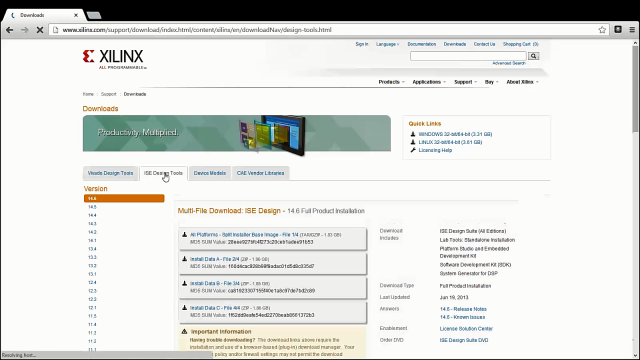The width and height of the screenshot is (640, 360).
Task: Download WINDOWS 32-bit/64-bit quick link
Action: pyautogui.click(x=455, y=134)
